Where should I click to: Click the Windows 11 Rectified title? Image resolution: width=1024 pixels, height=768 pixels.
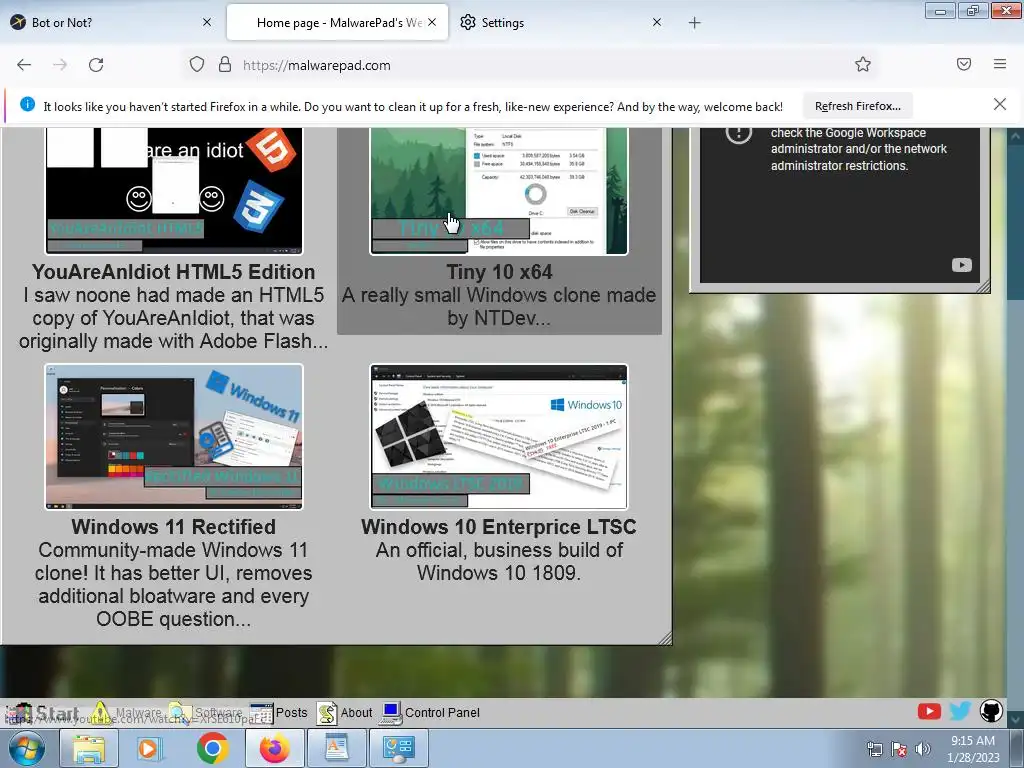pyautogui.click(x=174, y=526)
